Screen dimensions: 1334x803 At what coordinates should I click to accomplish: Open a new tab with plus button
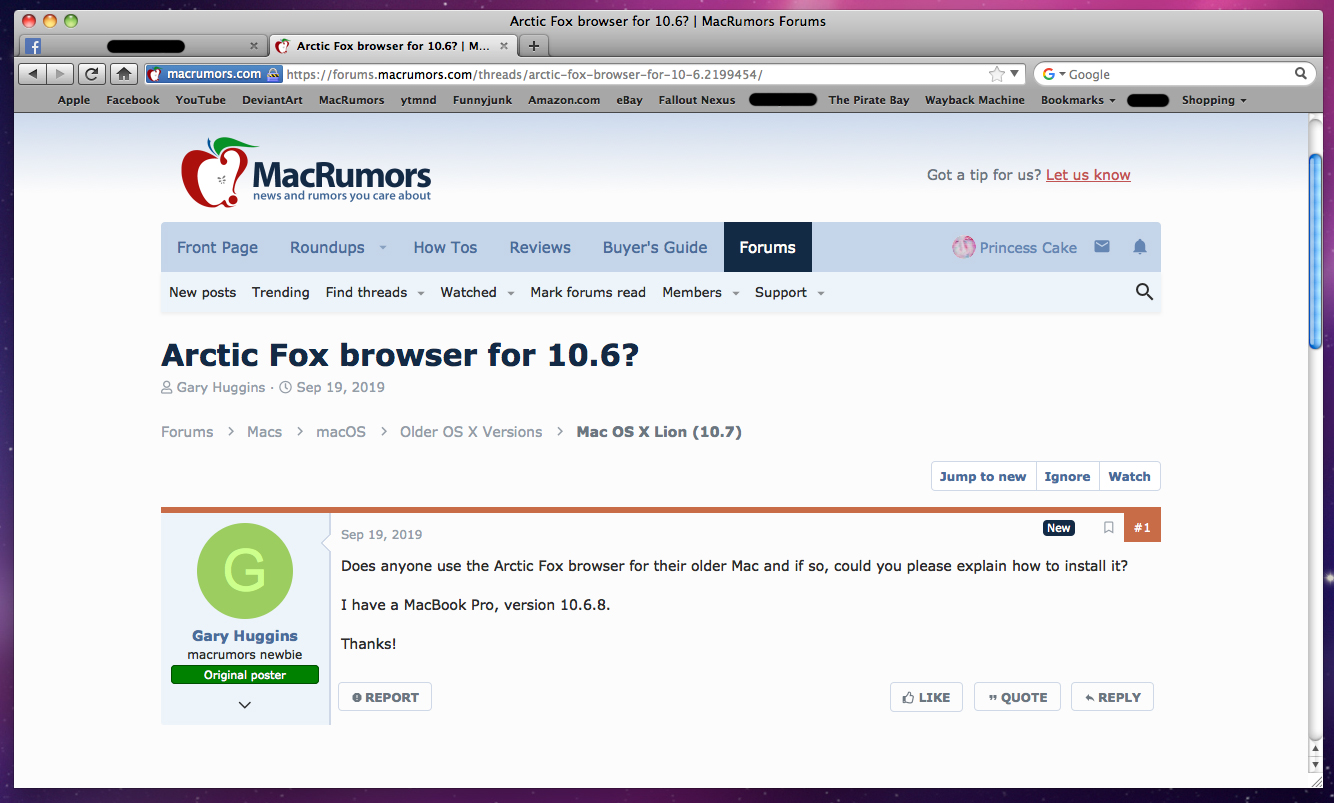point(534,46)
